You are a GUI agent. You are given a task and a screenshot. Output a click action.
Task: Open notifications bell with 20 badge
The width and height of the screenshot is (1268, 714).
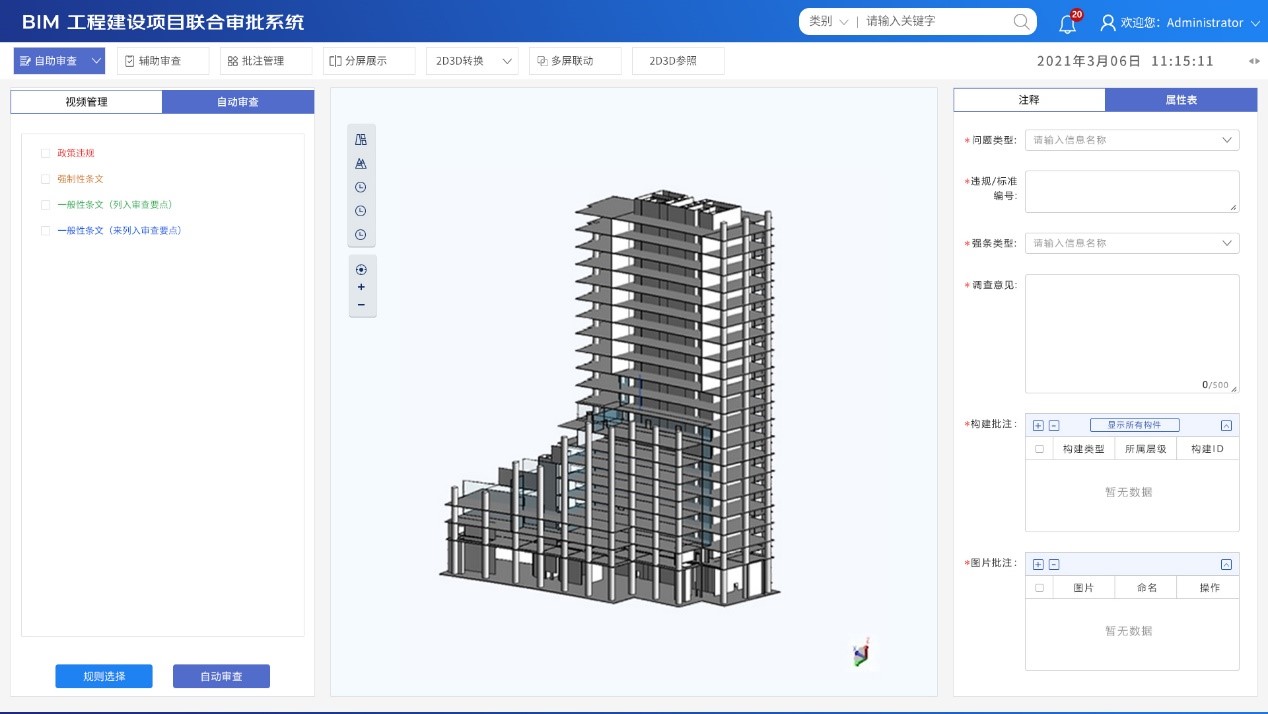pos(1067,23)
